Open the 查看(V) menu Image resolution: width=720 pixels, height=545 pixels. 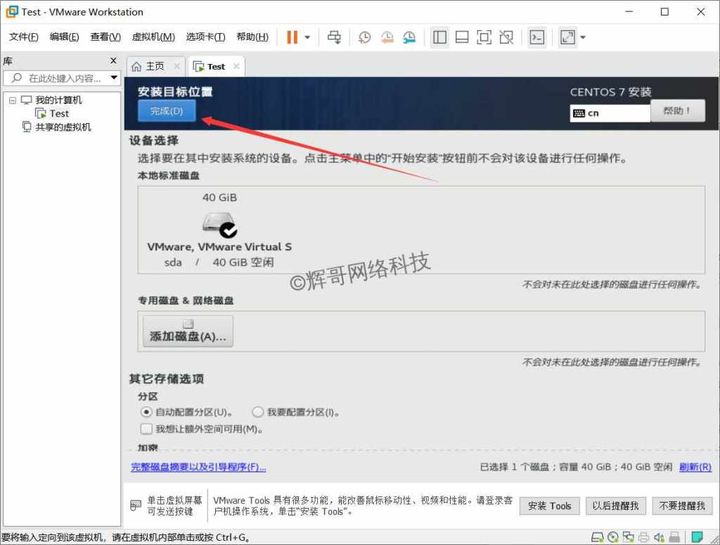click(x=106, y=37)
